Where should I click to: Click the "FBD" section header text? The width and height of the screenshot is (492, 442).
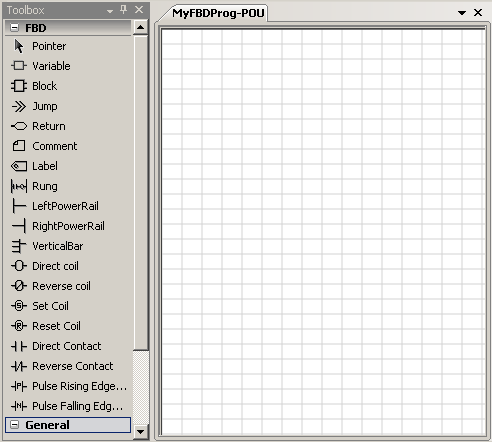tap(36, 28)
